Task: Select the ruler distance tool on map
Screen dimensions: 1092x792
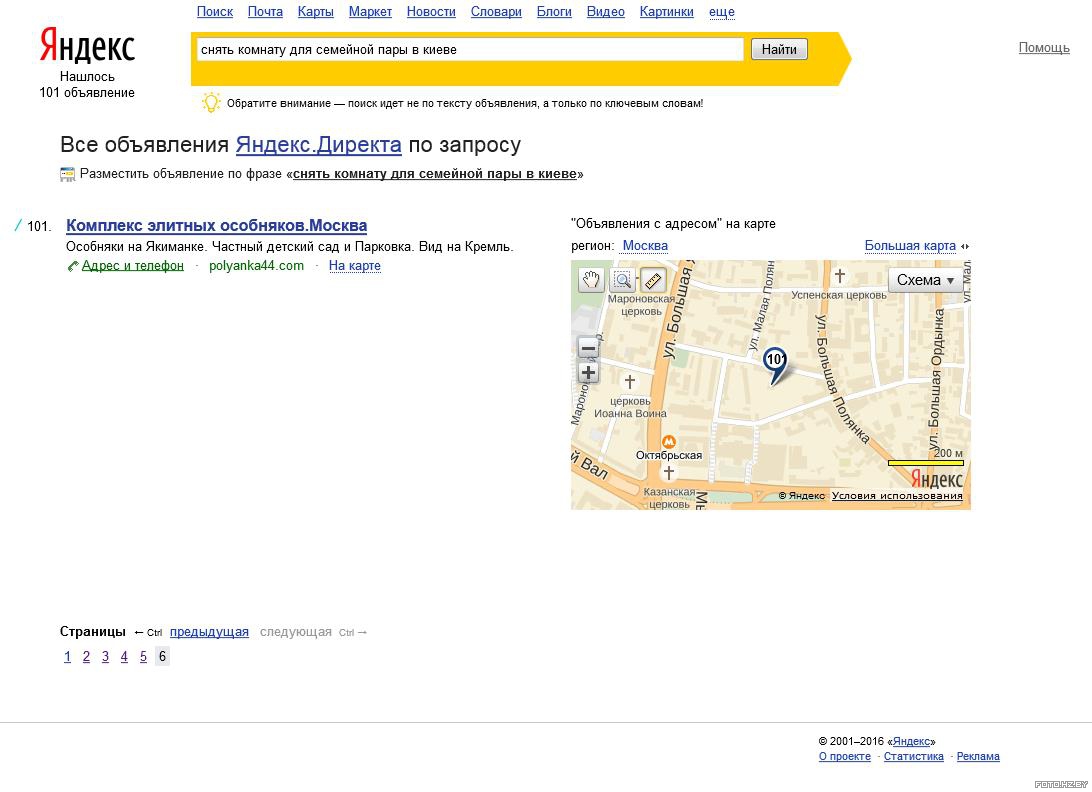Action: point(653,281)
